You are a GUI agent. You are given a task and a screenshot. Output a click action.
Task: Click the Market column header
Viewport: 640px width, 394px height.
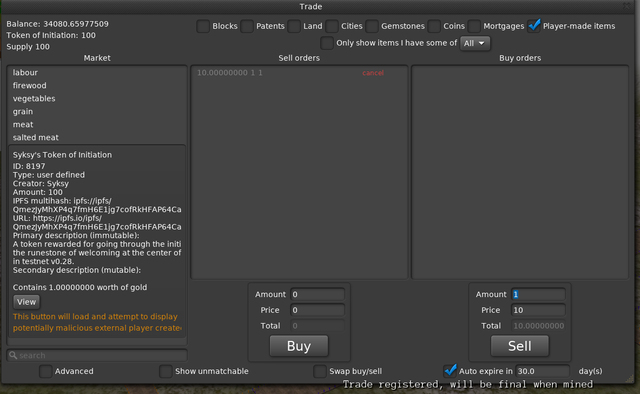(x=97, y=58)
